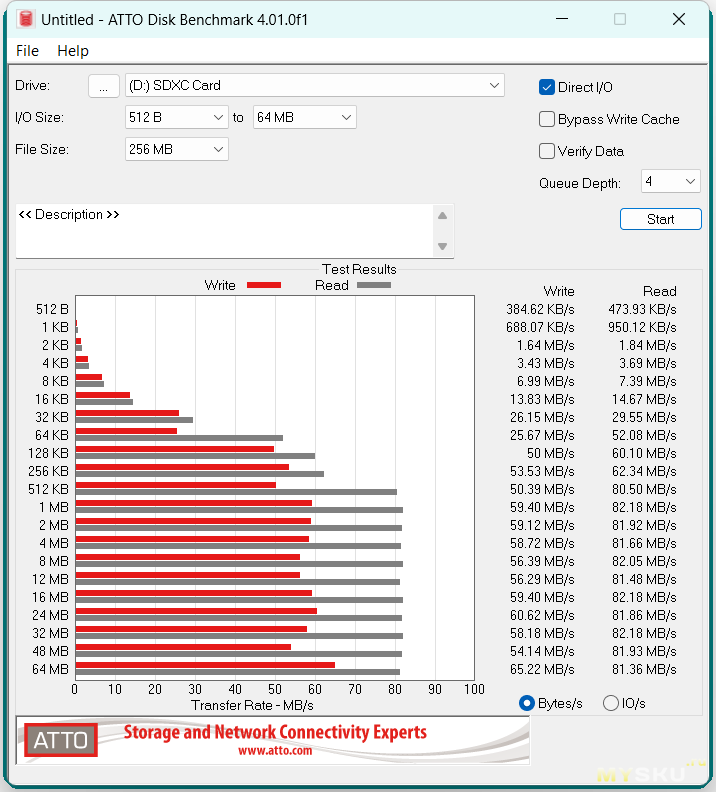Enable the Verify Data checkbox
This screenshot has height=792, width=716.
547,151
